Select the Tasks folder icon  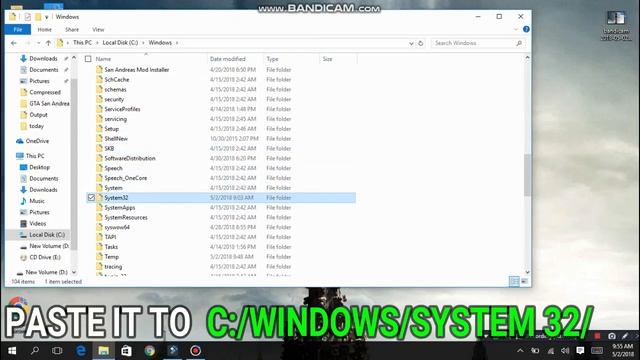[99, 247]
